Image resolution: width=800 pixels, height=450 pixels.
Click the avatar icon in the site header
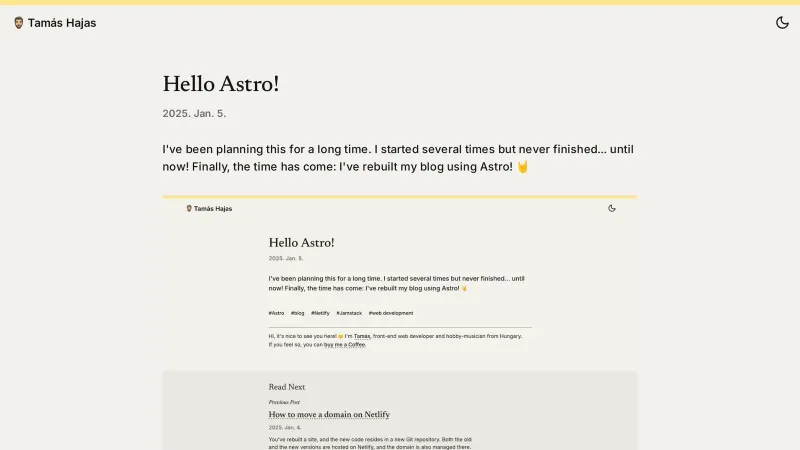point(18,23)
